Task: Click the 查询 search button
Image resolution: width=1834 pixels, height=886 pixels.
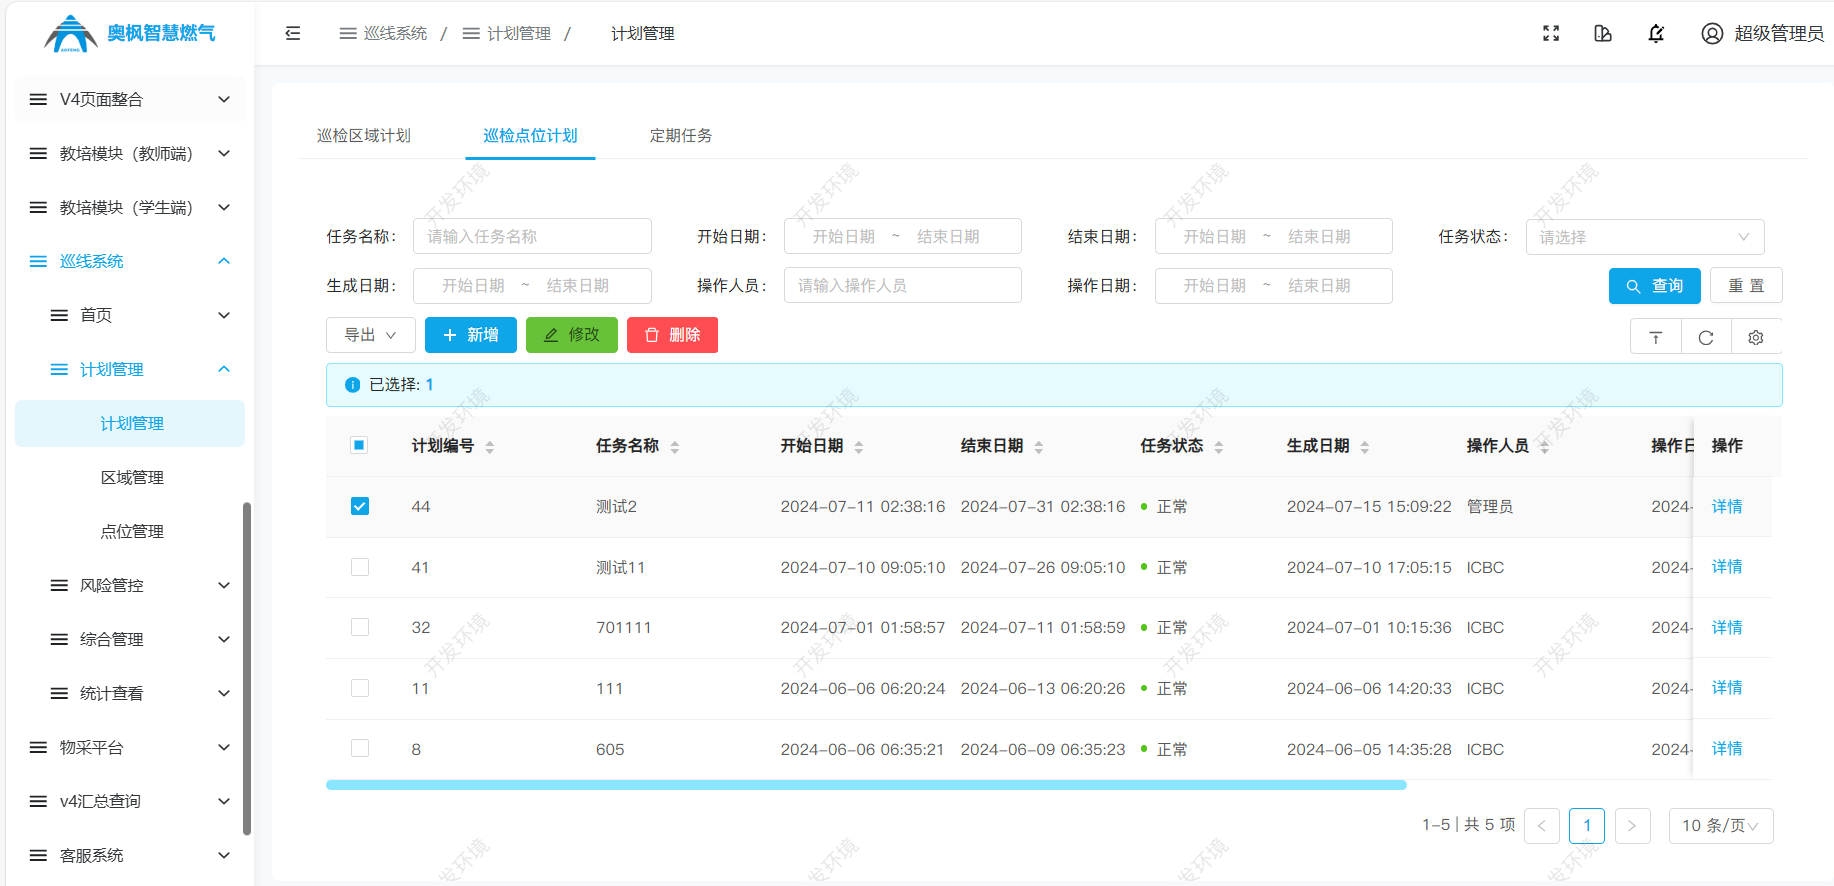Action: [1654, 286]
